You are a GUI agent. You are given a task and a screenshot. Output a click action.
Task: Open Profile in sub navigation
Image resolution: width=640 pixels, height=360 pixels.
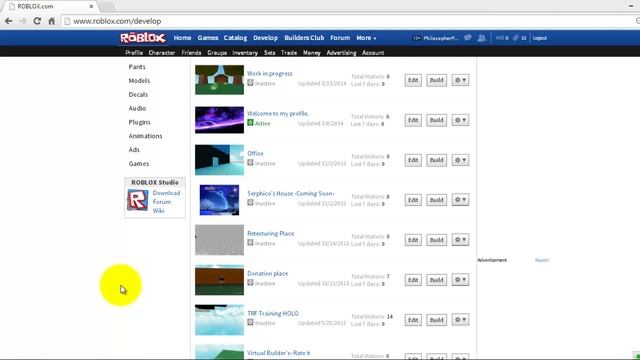click(x=134, y=53)
